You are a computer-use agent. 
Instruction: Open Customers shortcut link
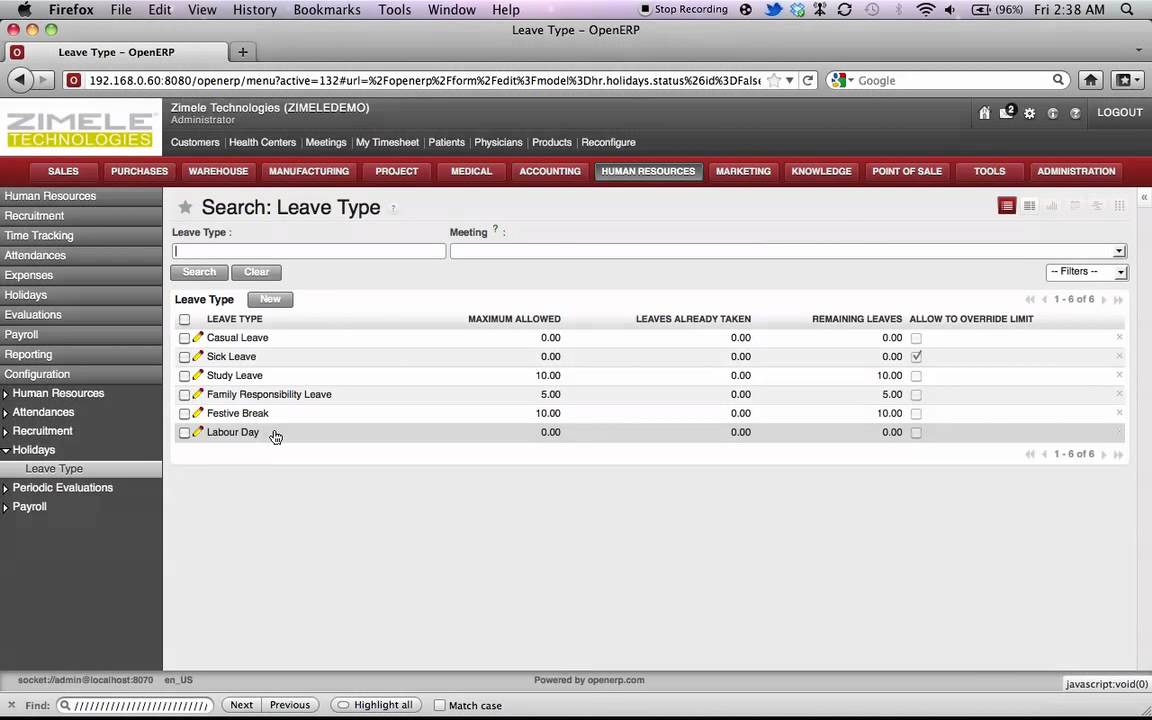(x=195, y=143)
